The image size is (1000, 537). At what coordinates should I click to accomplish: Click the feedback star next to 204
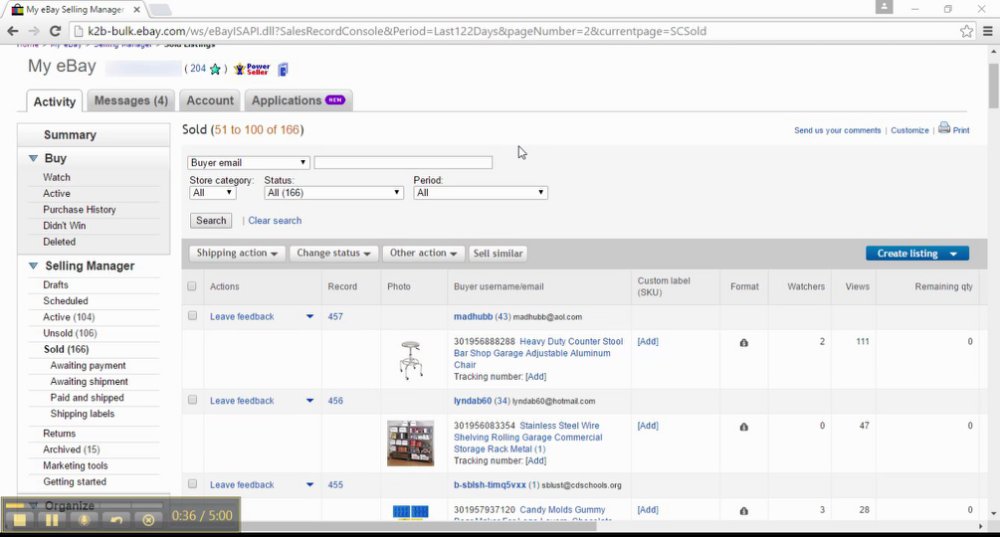(x=216, y=69)
